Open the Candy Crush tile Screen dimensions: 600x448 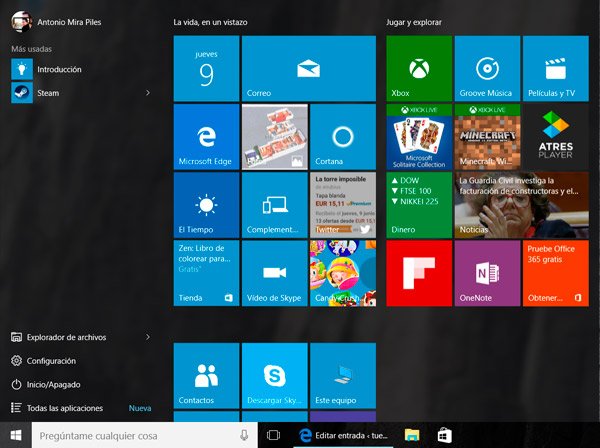(343, 273)
